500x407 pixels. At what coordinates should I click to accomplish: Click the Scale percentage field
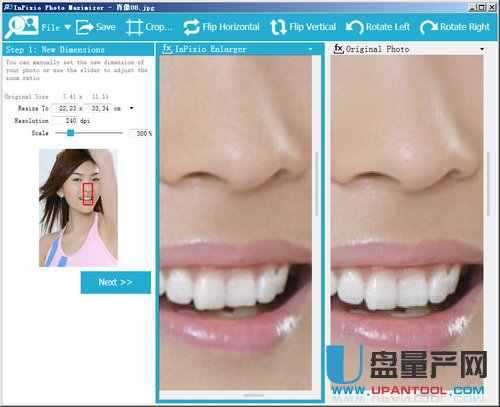coord(141,133)
